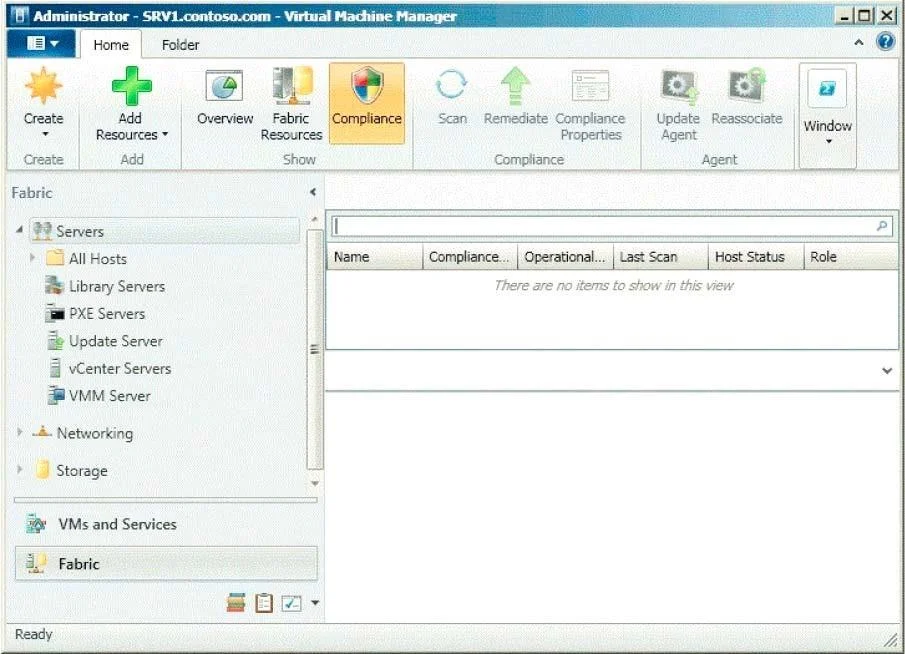Open the application menu button
905x654 pixels.
coord(42,43)
